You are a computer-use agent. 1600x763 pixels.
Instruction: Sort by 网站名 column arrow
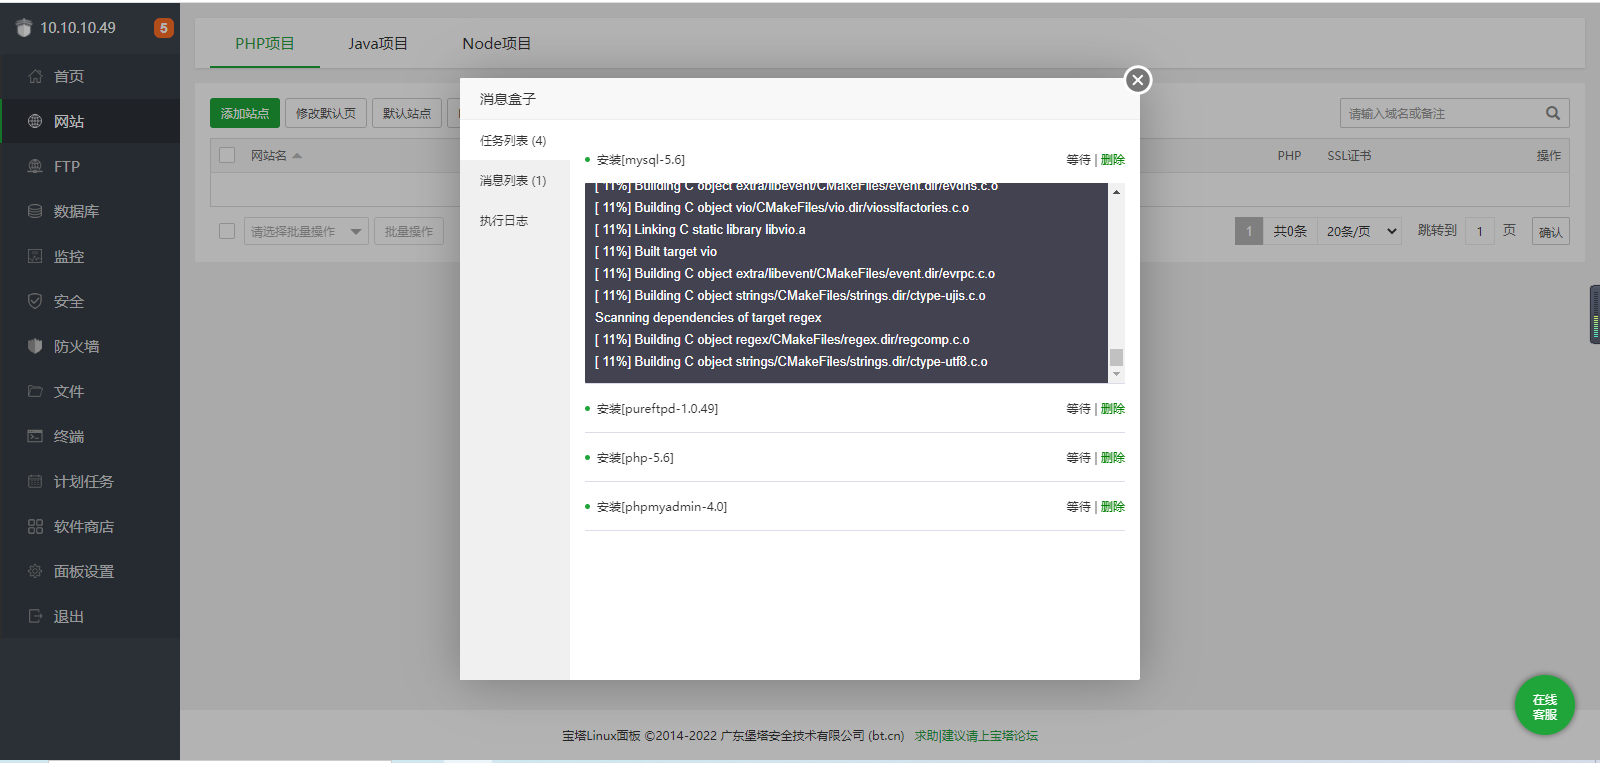coord(297,156)
